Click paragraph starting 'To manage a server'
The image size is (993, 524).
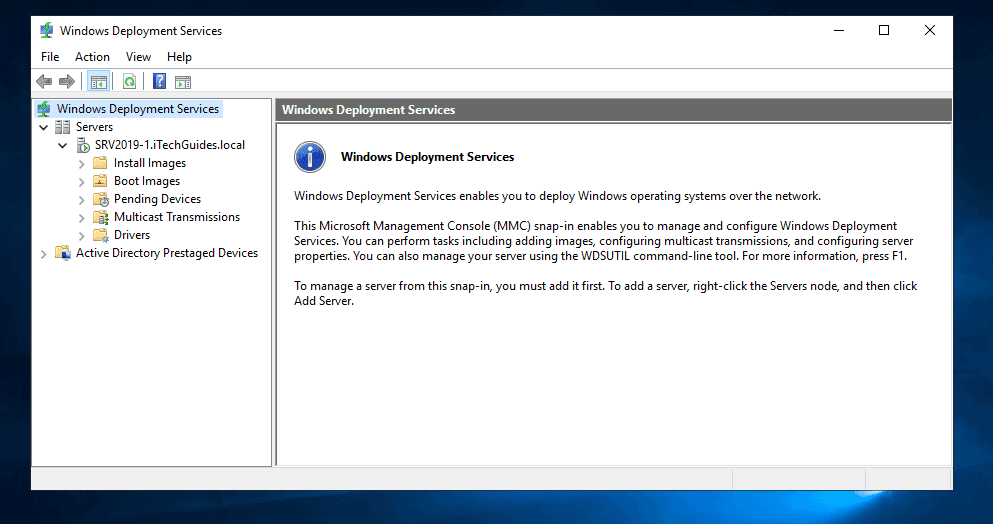click(x=605, y=293)
